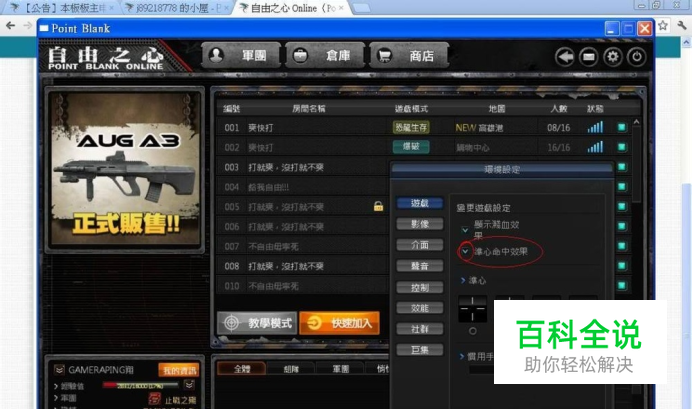Screen dimensions: 692x409
Task: Switch to the j89218778 的小屋 browser tab
Action: (x=177, y=8)
